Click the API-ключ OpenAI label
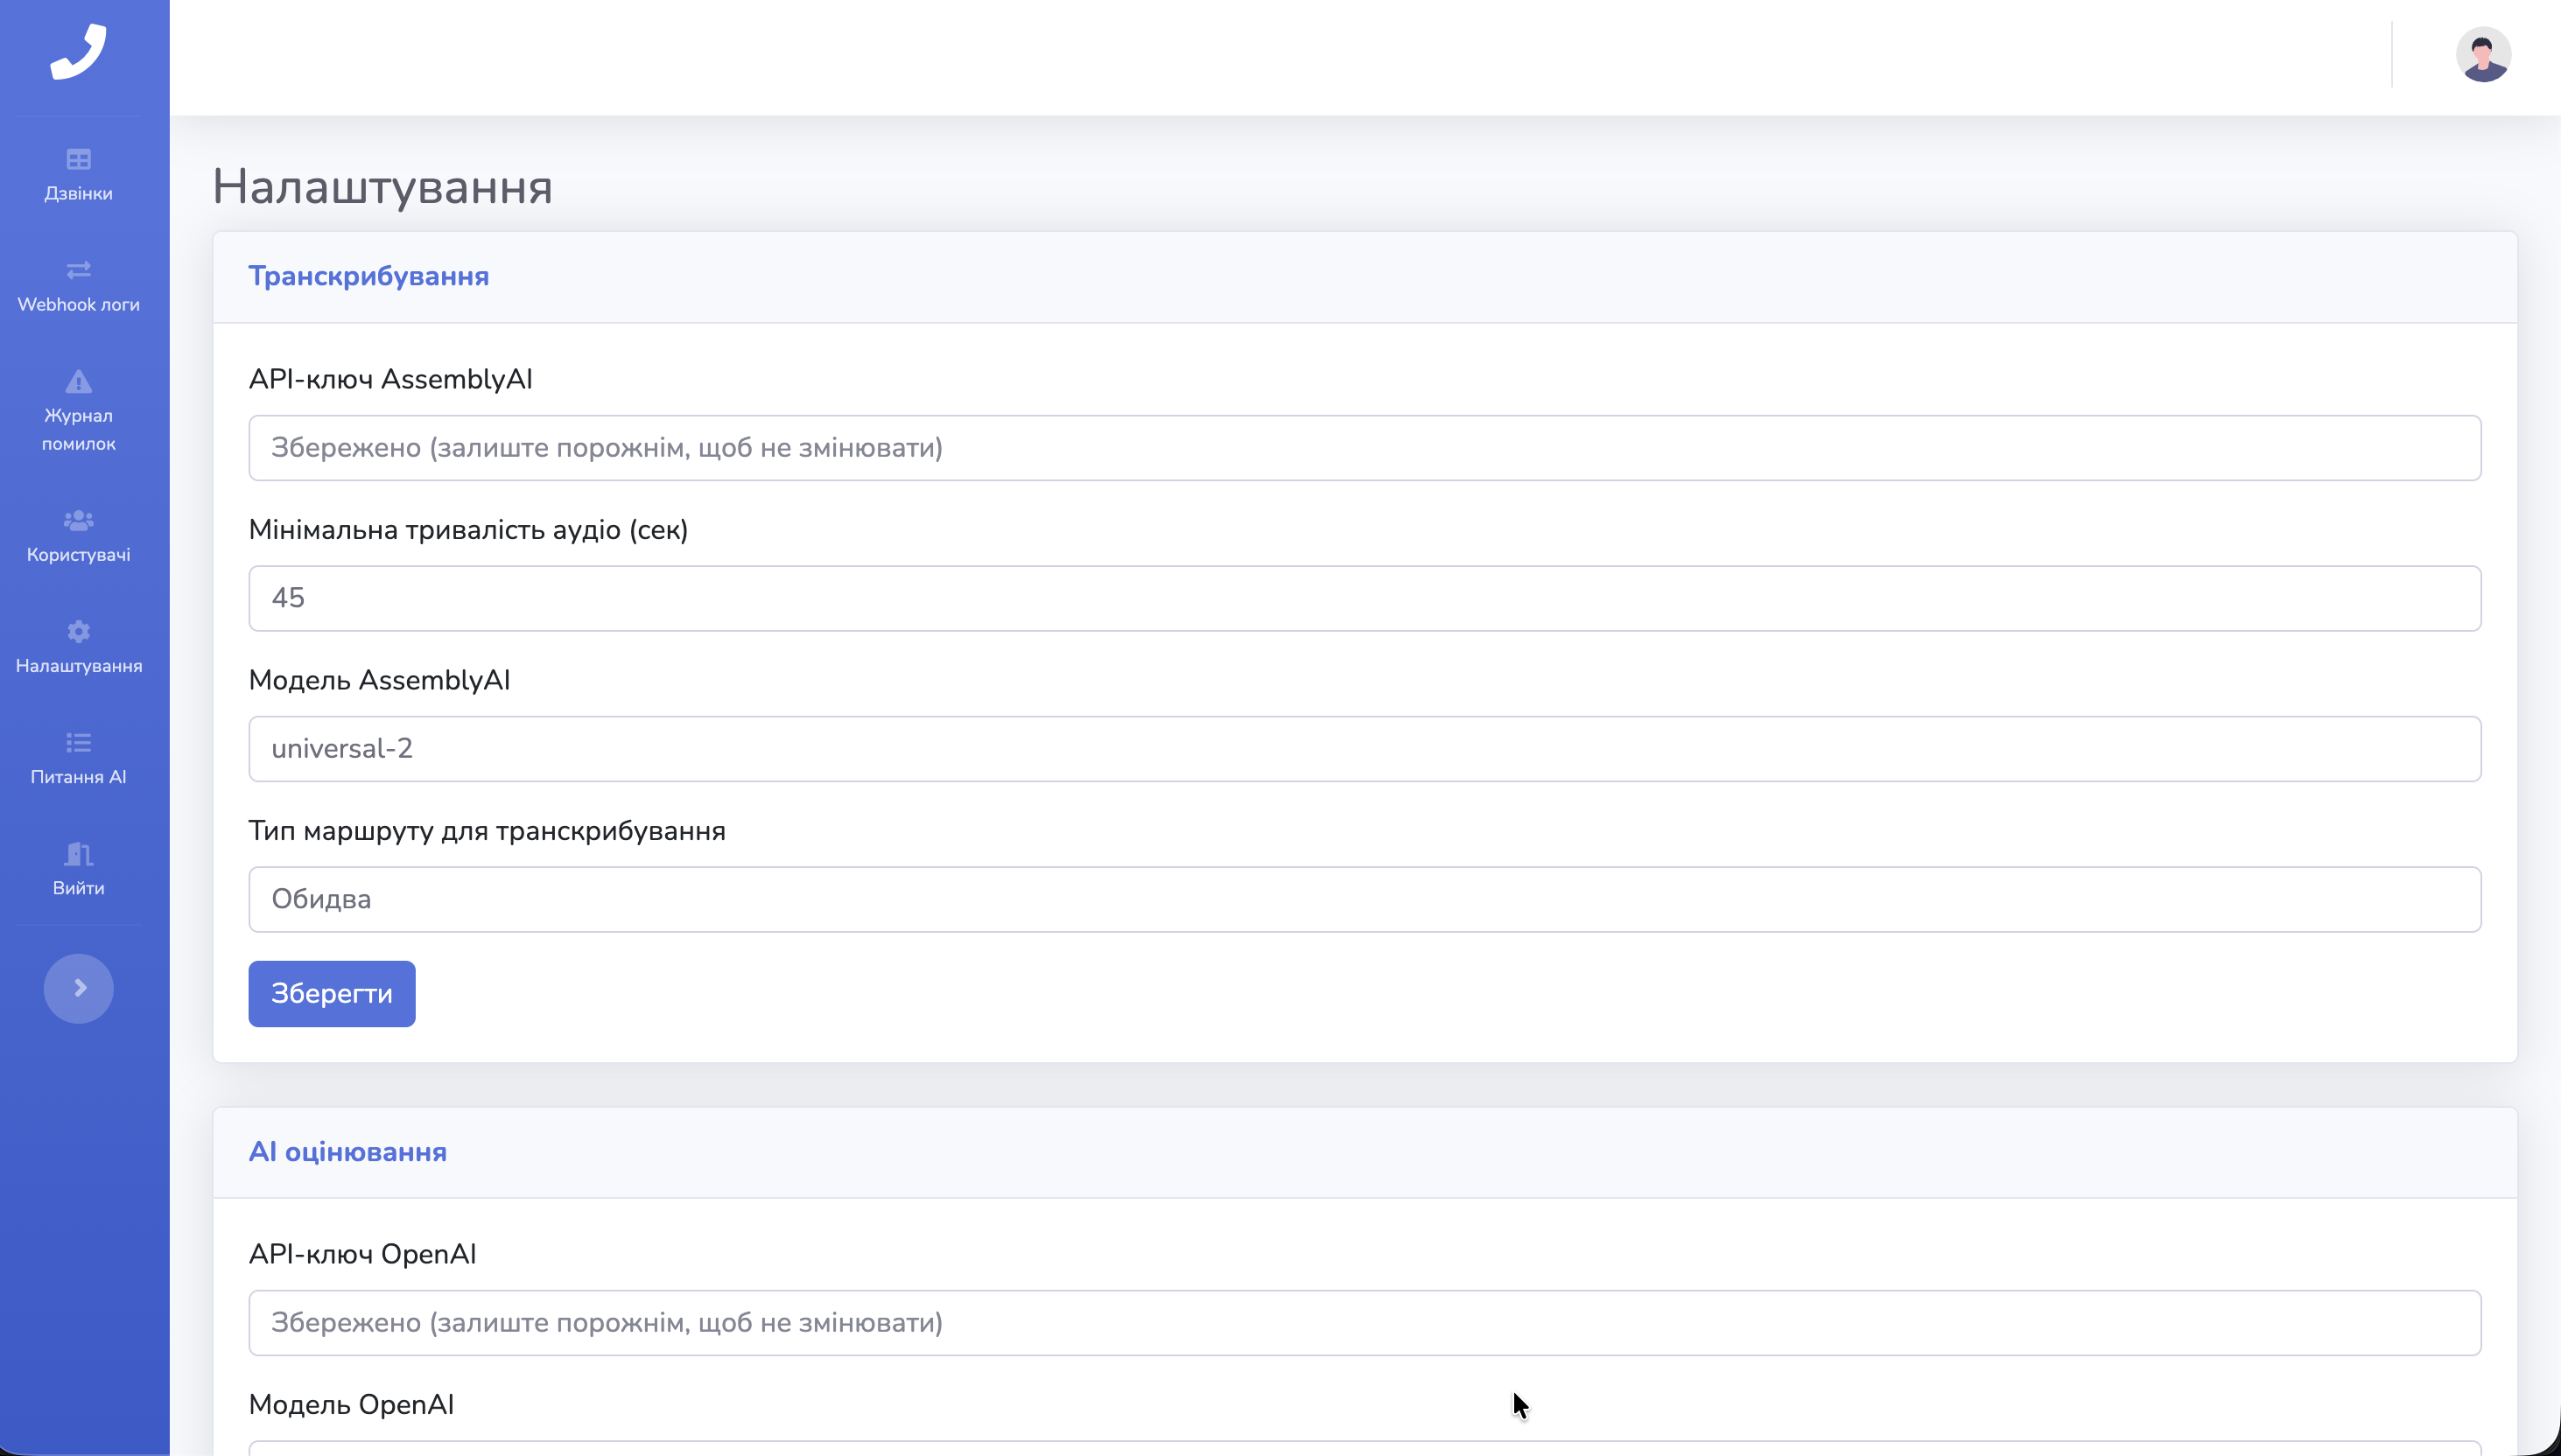Viewport: 2561px width, 1456px height. pos(362,1254)
